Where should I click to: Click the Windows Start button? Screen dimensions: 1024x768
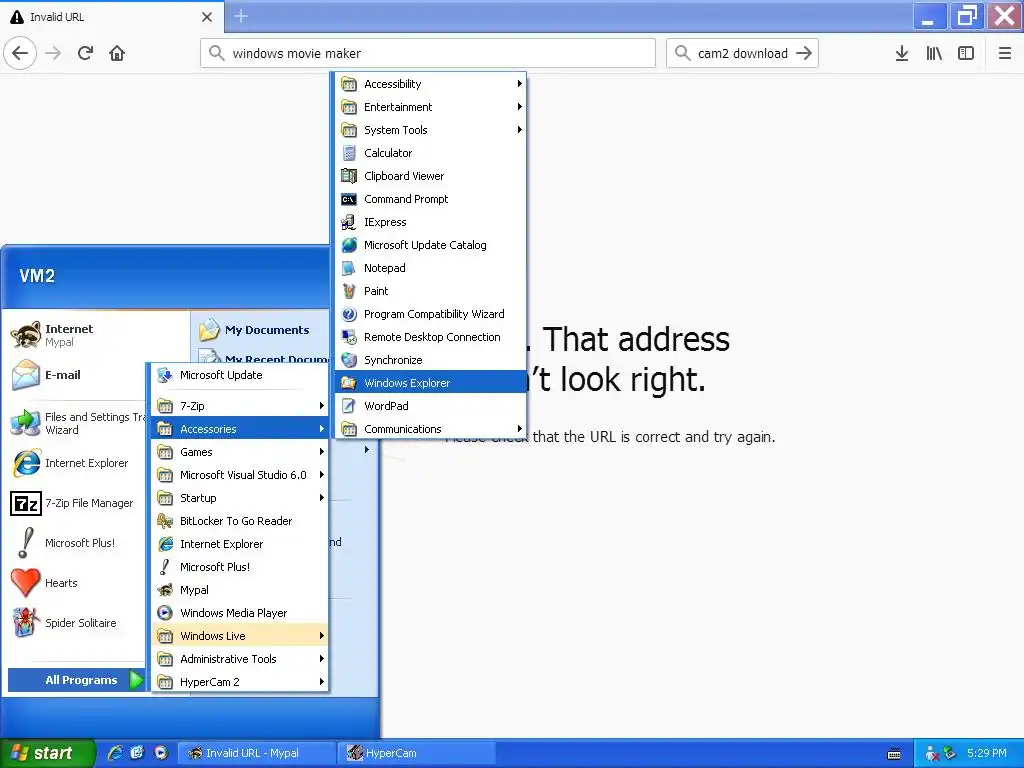(48, 753)
